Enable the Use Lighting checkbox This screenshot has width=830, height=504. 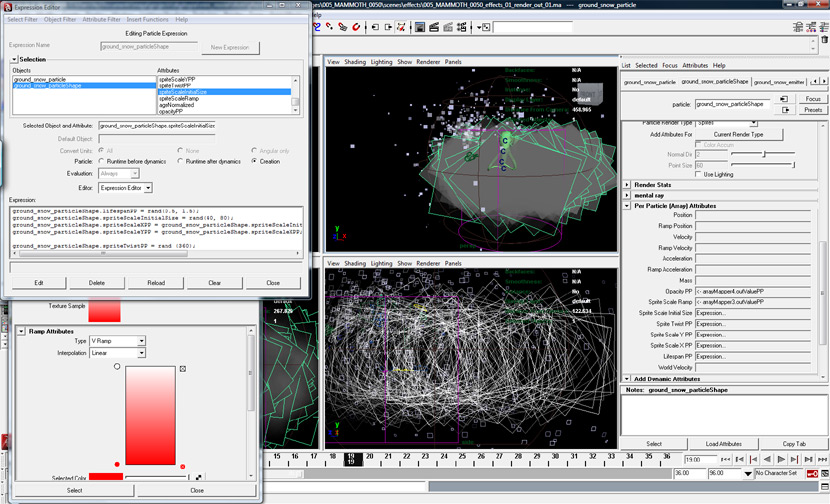(x=700, y=174)
